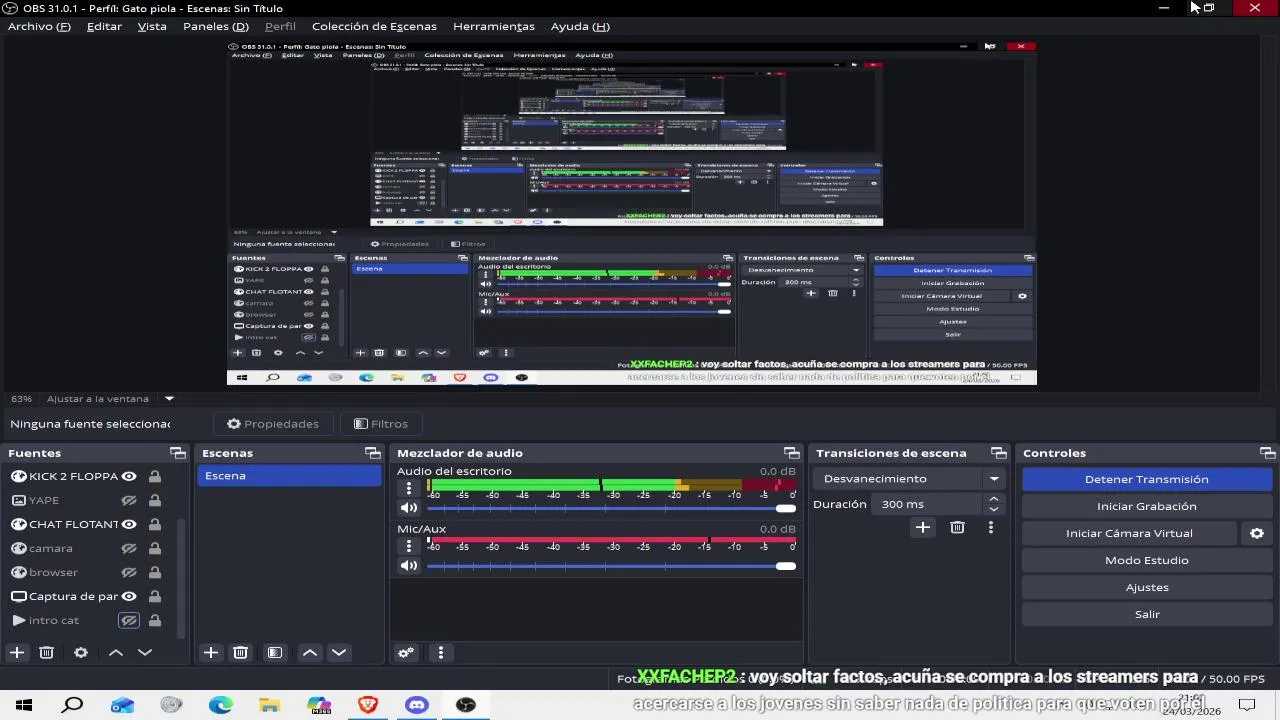Screen dimensions: 1280x720
Task: Open advanced audio properties gear
Action: pyautogui.click(x=406, y=652)
